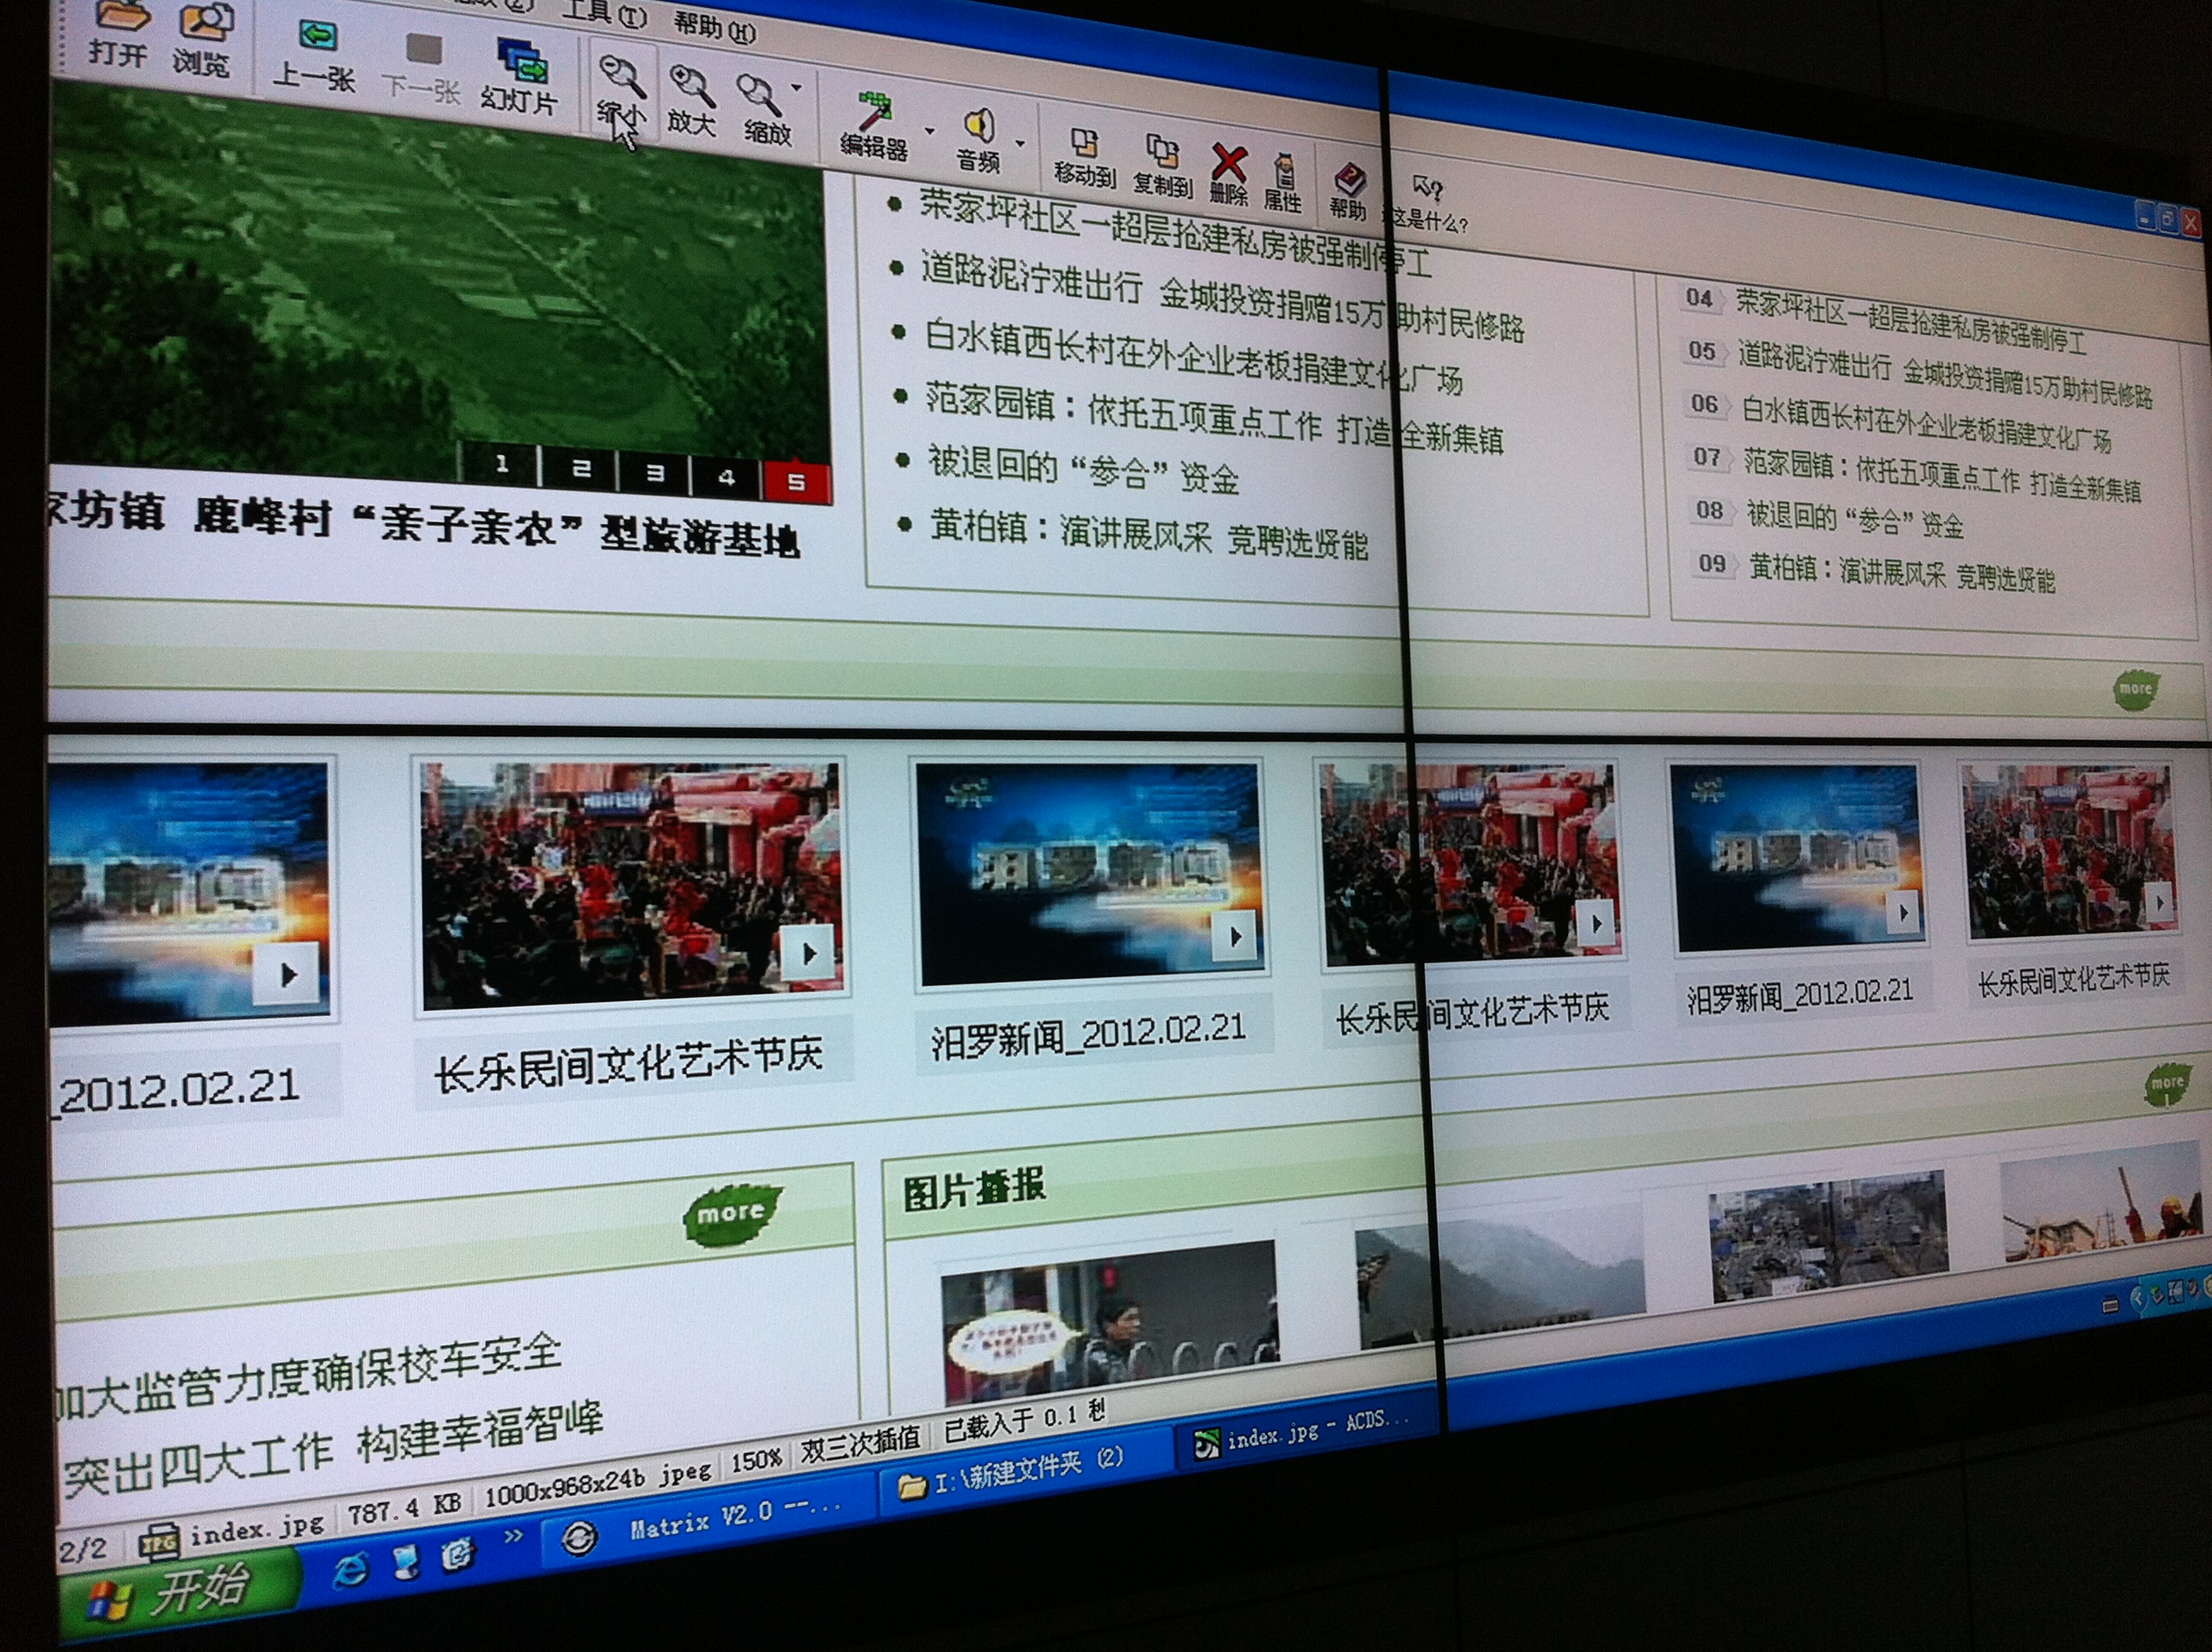Click the greyed 下一张 (Next) button
This screenshot has width=2212, height=1652.
pos(422,68)
